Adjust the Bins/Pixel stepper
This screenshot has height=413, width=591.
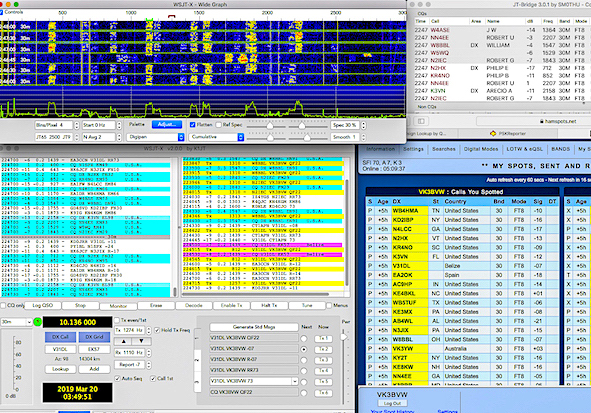77,125
